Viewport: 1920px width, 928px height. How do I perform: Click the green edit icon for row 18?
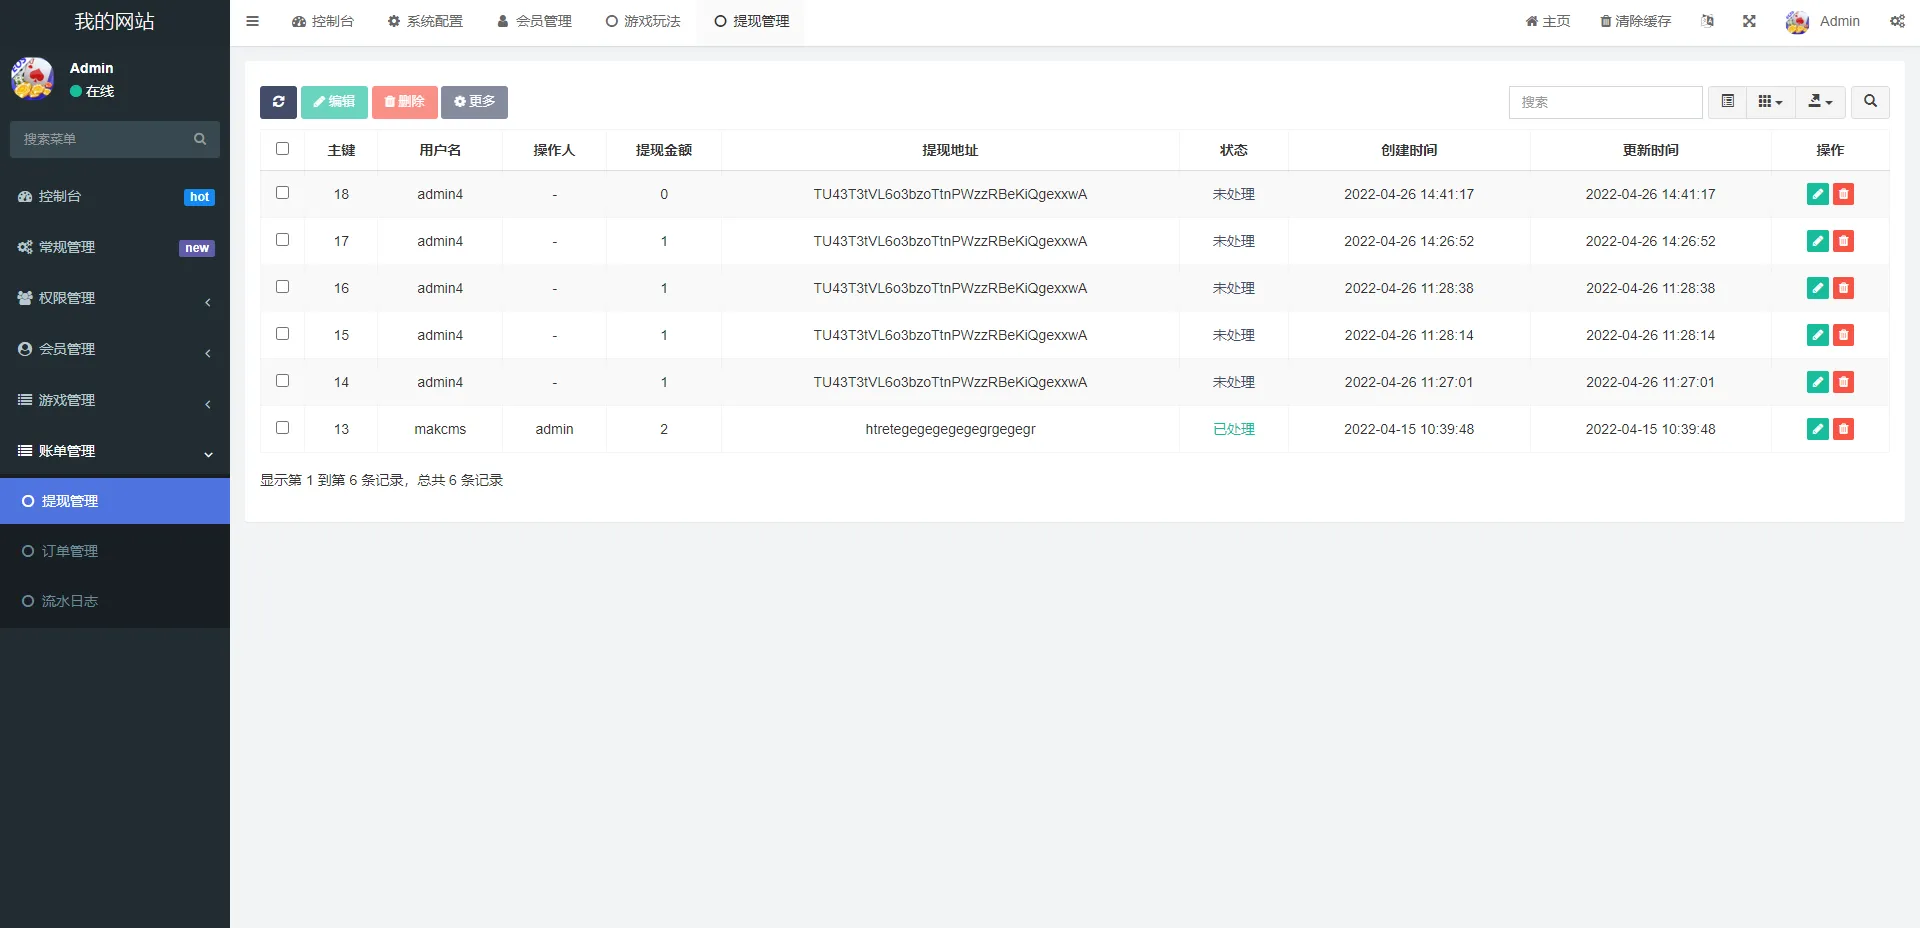tap(1817, 194)
